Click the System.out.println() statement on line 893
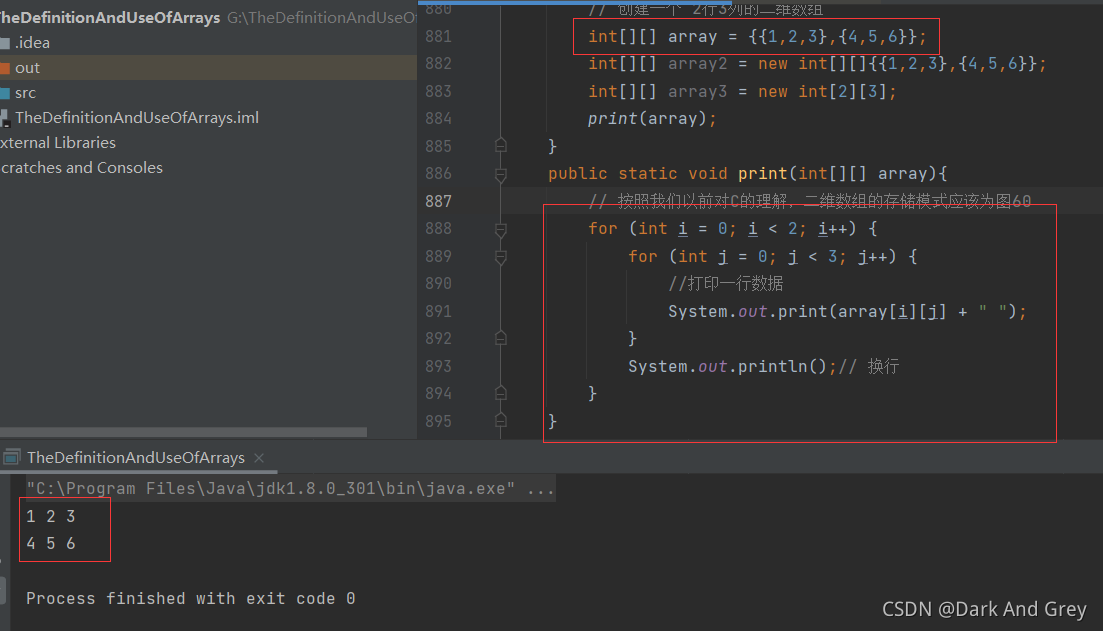 point(732,367)
